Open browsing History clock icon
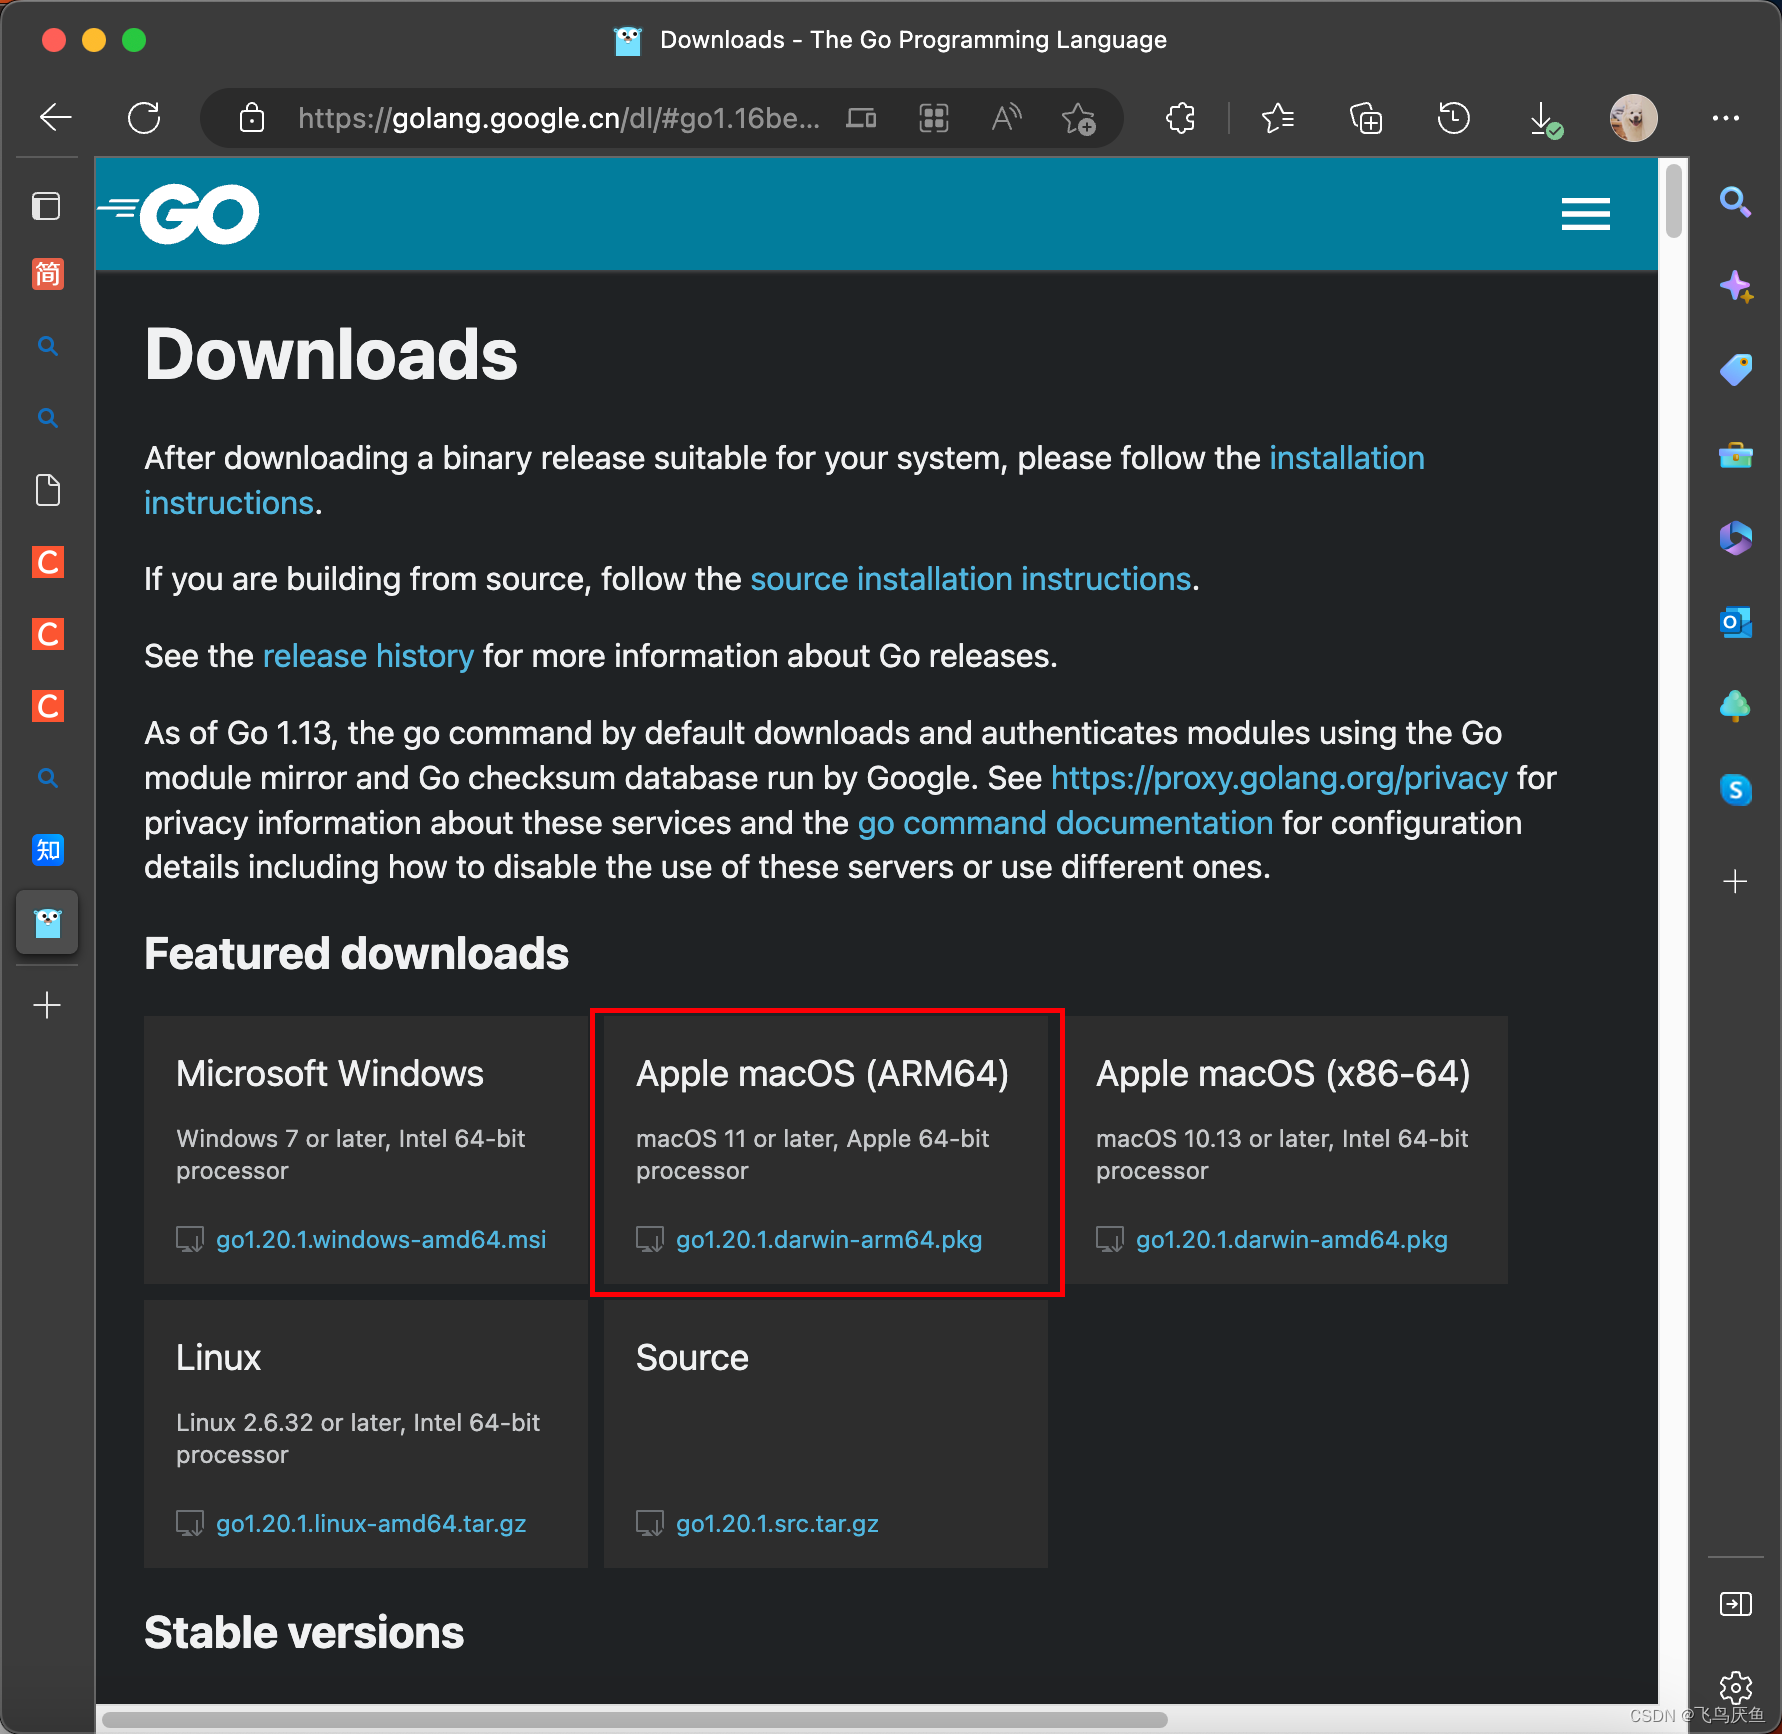Image resolution: width=1782 pixels, height=1734 pixels. 1453,118
